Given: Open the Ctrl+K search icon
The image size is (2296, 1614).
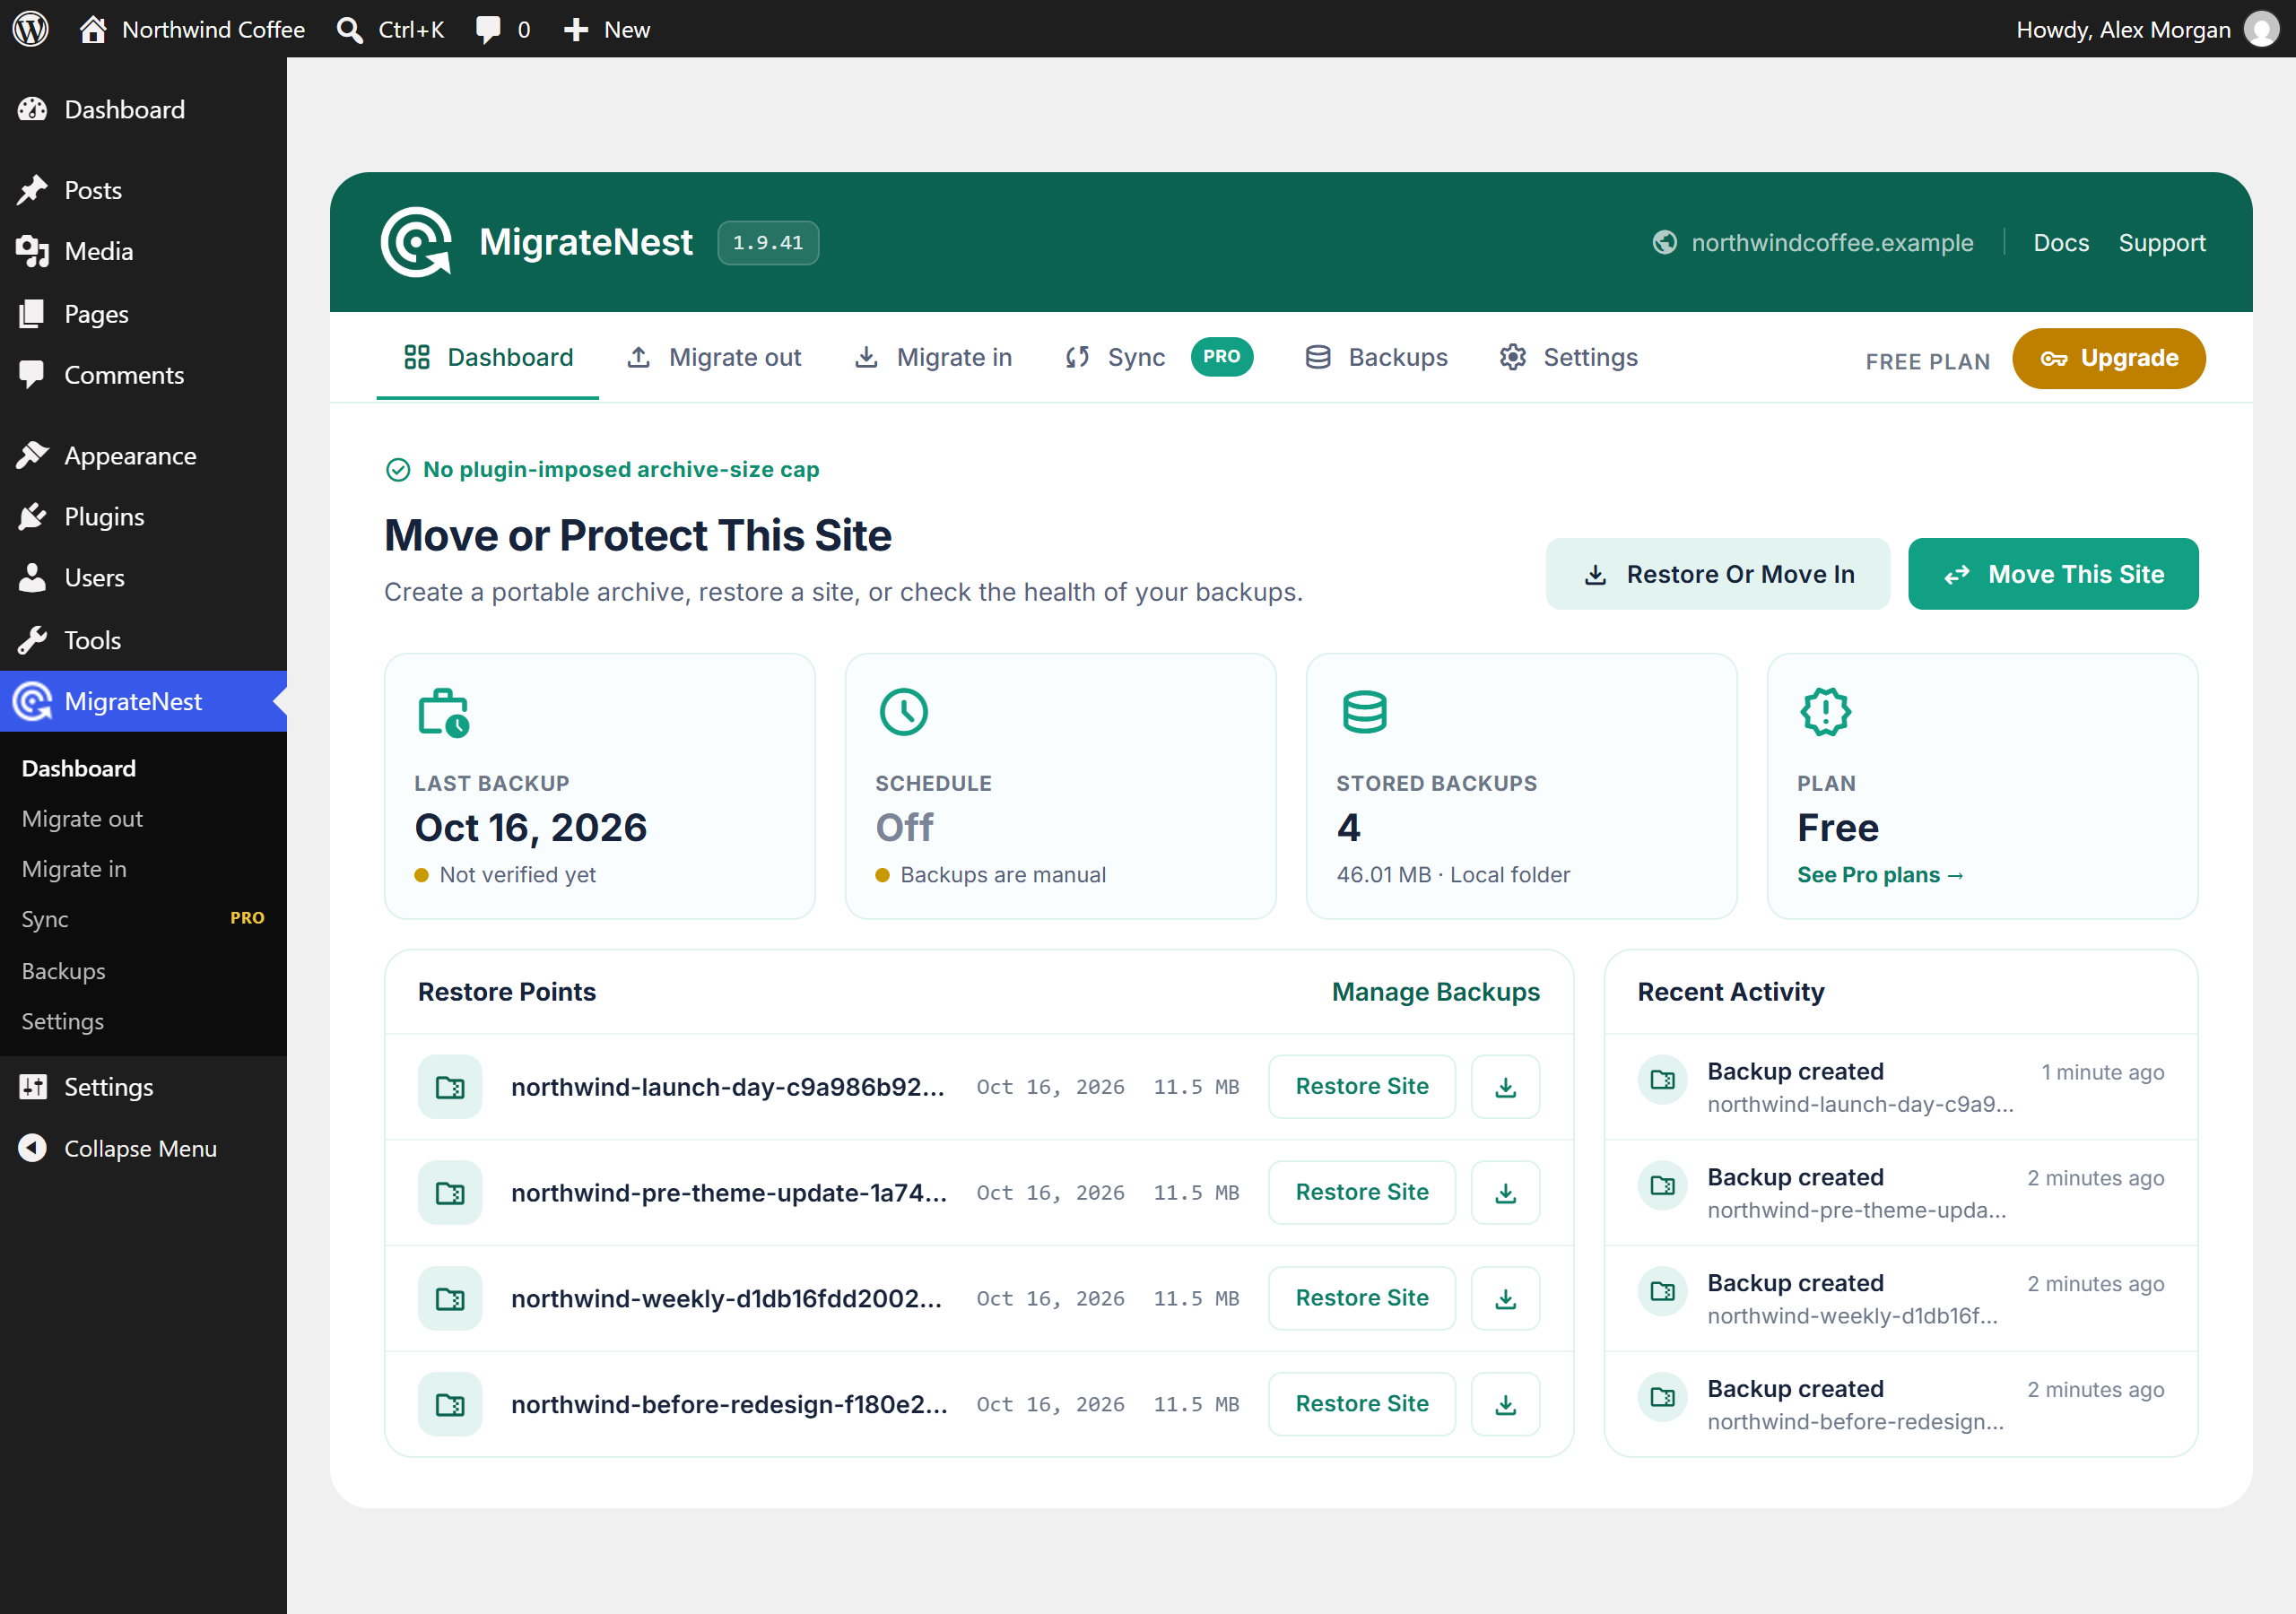Looking at the screenshot, I should tap(349, 30).
